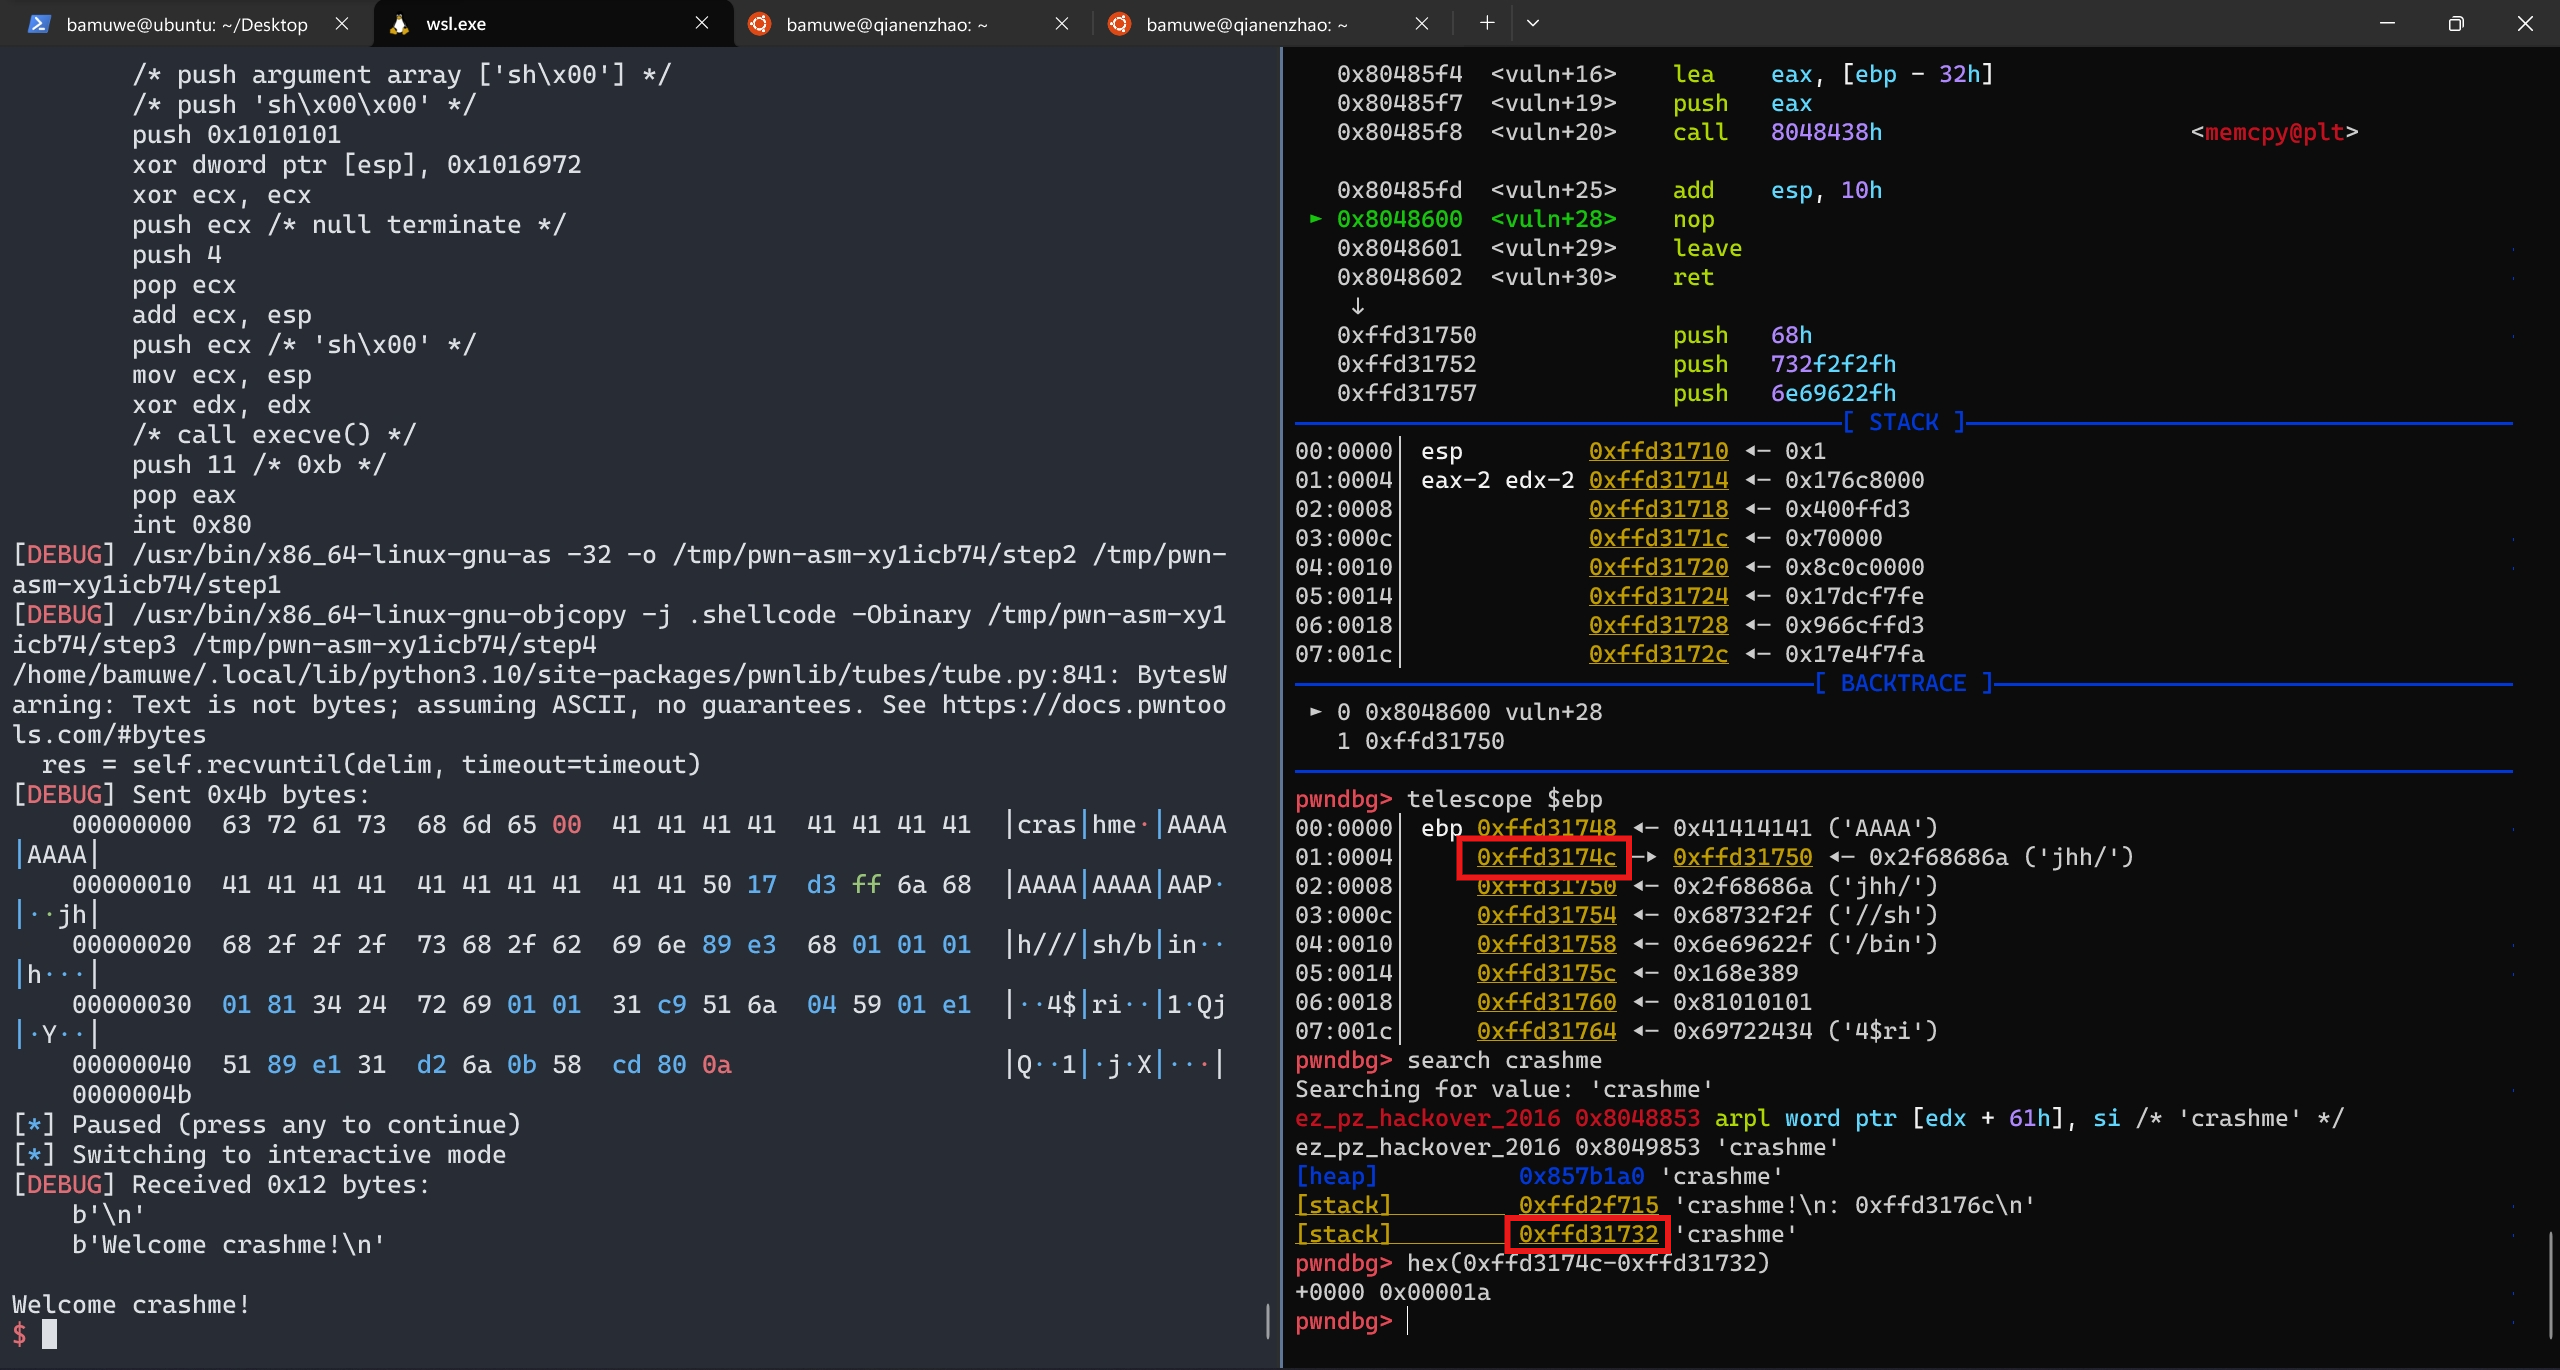
Task: Click telescope address 0xffd3175c
Action: pos(1546,973)
